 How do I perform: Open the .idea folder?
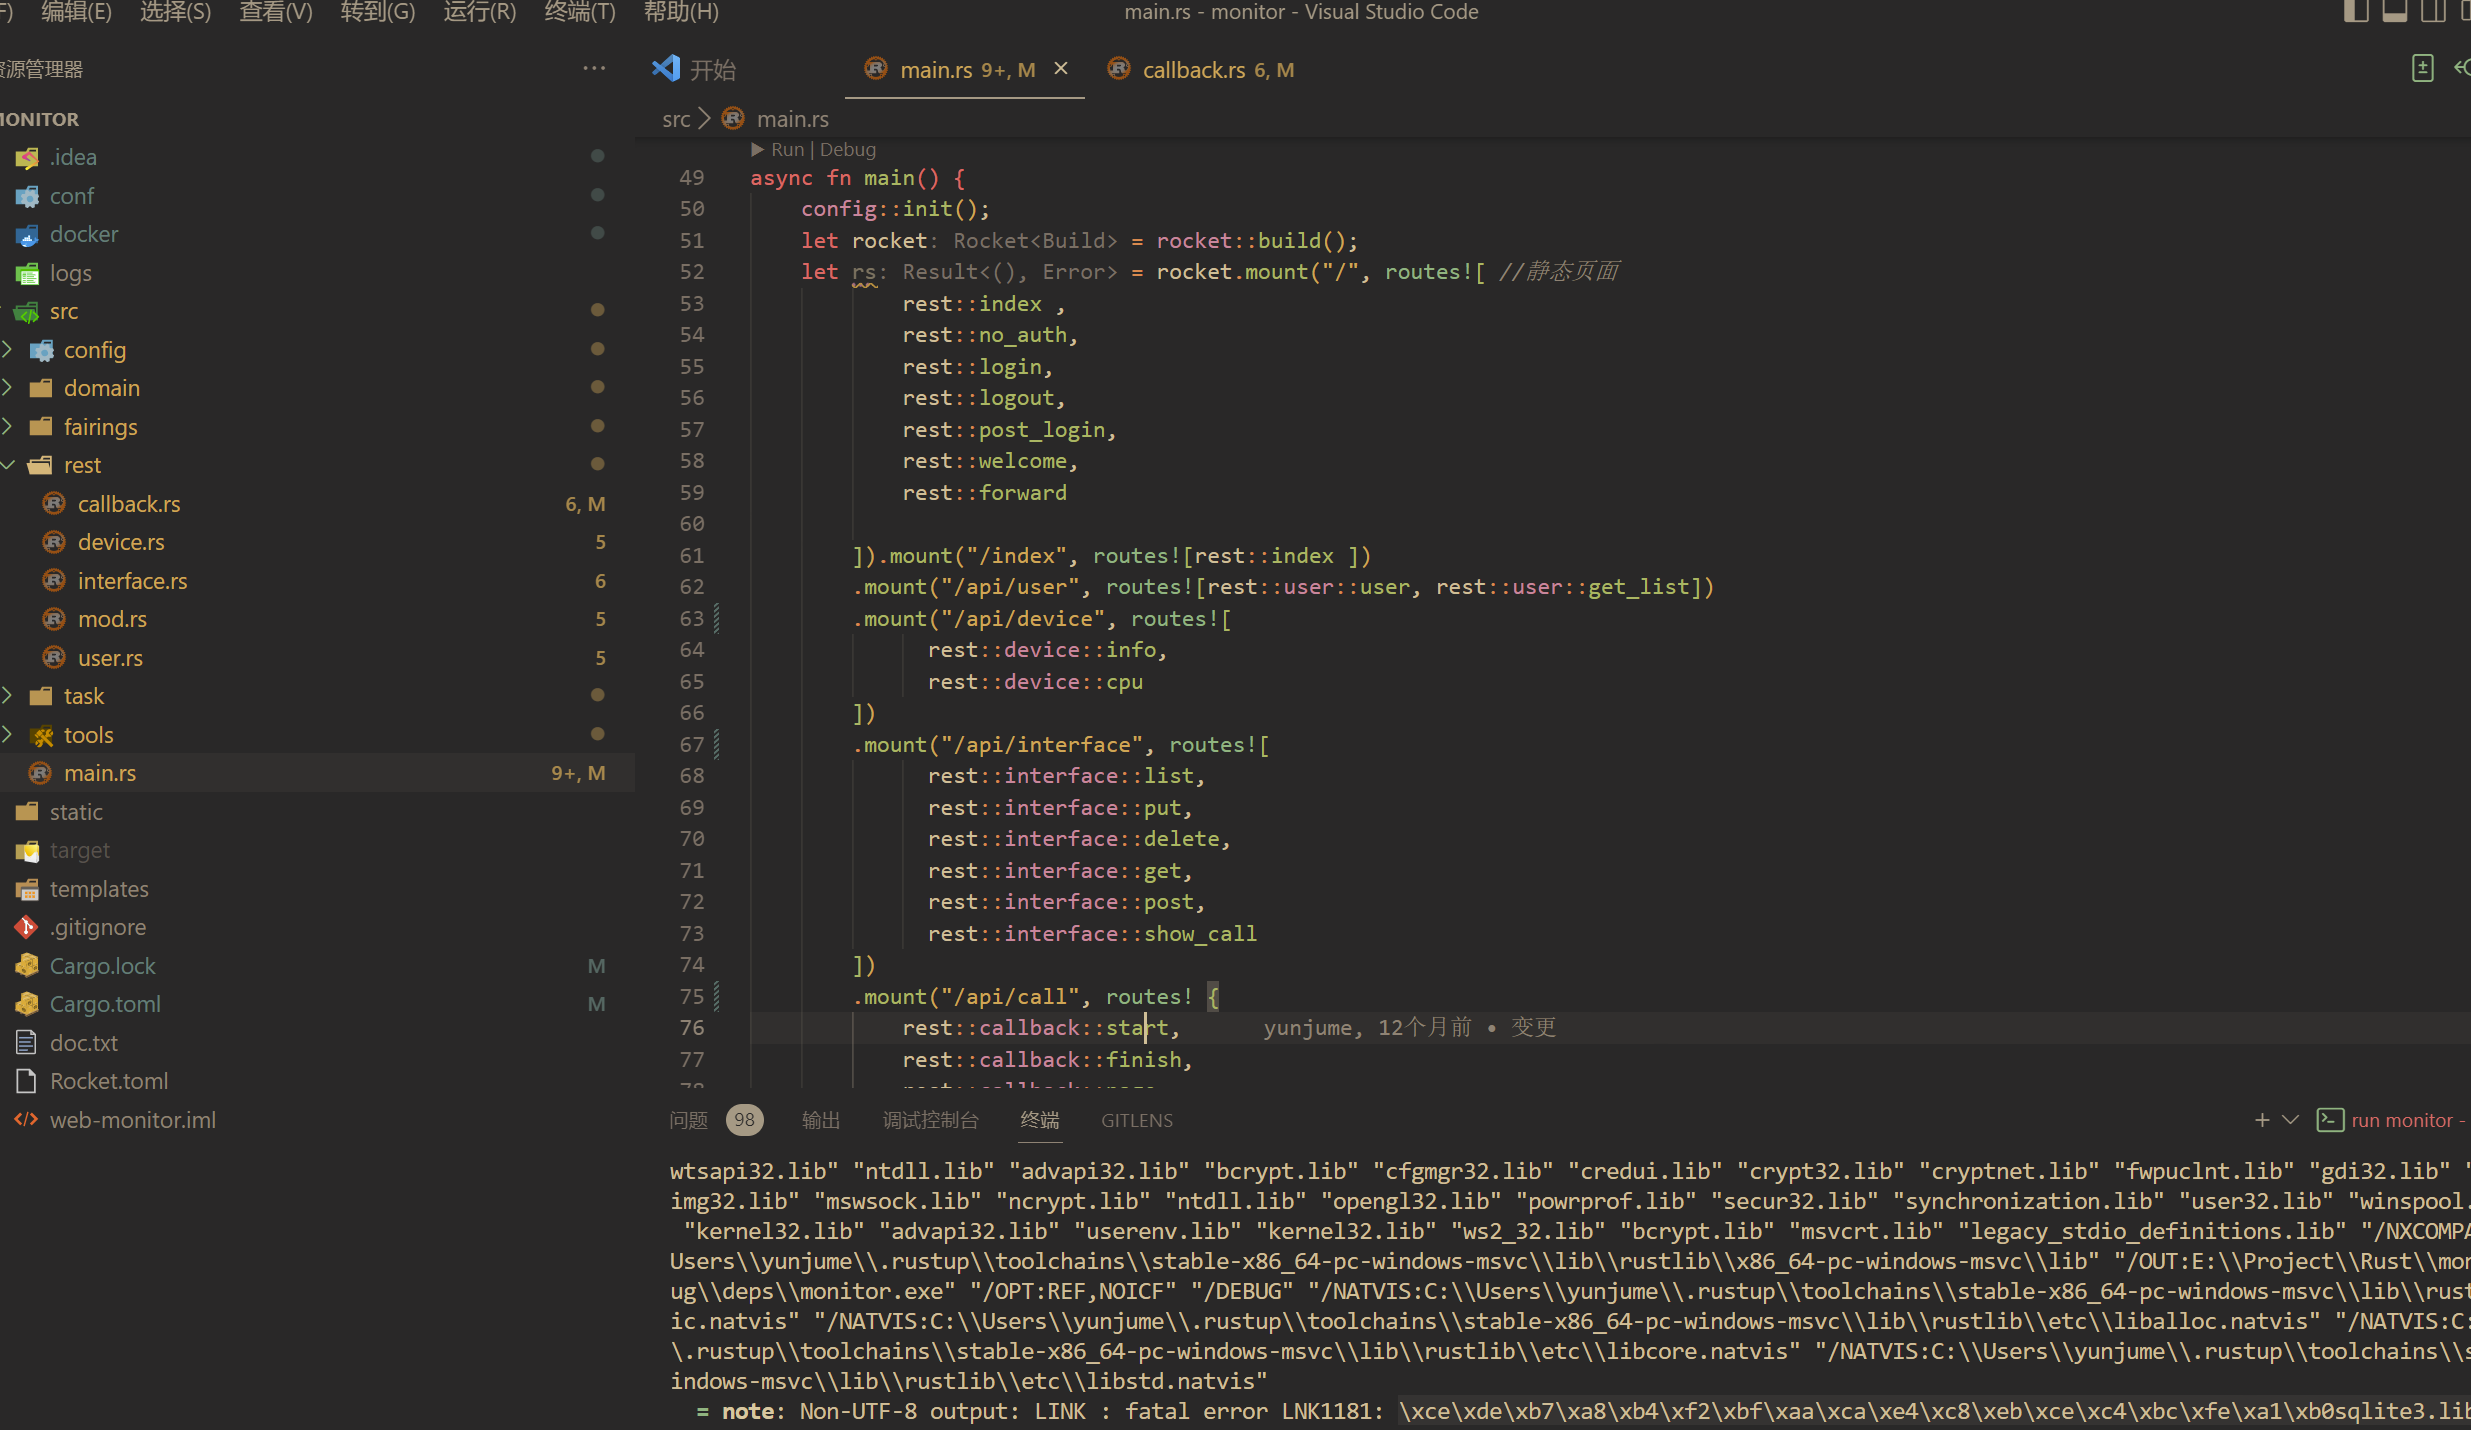[x=73, y=157]
